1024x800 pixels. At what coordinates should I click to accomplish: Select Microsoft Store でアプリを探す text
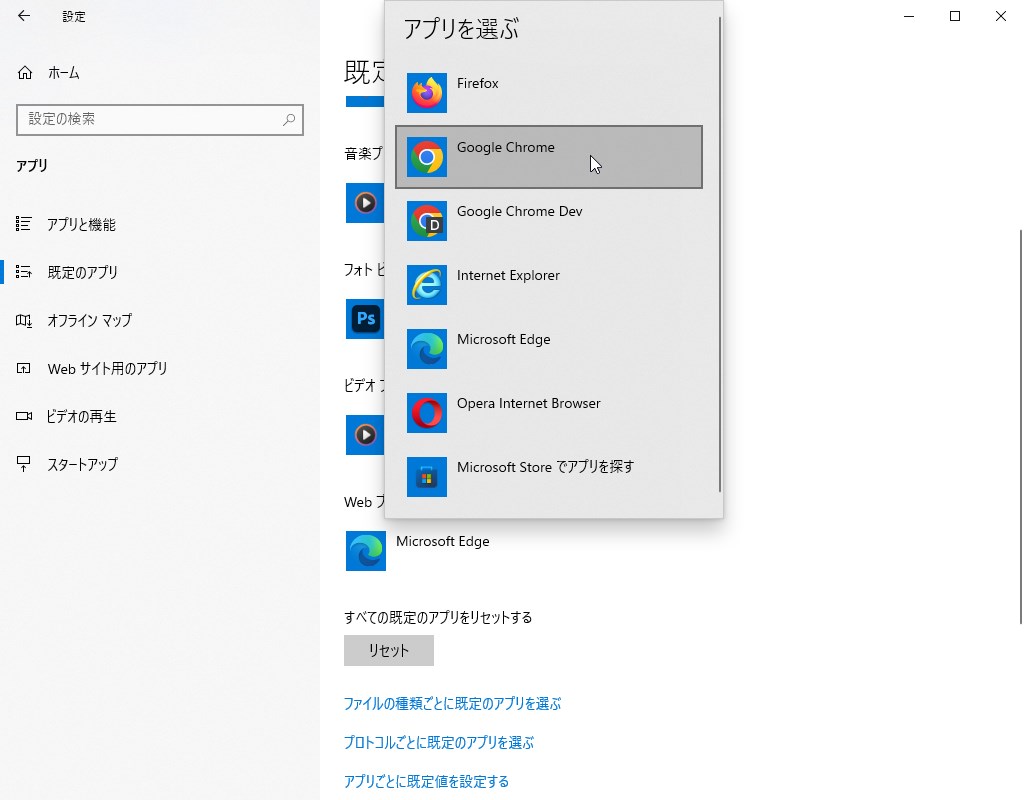[545, 467]
